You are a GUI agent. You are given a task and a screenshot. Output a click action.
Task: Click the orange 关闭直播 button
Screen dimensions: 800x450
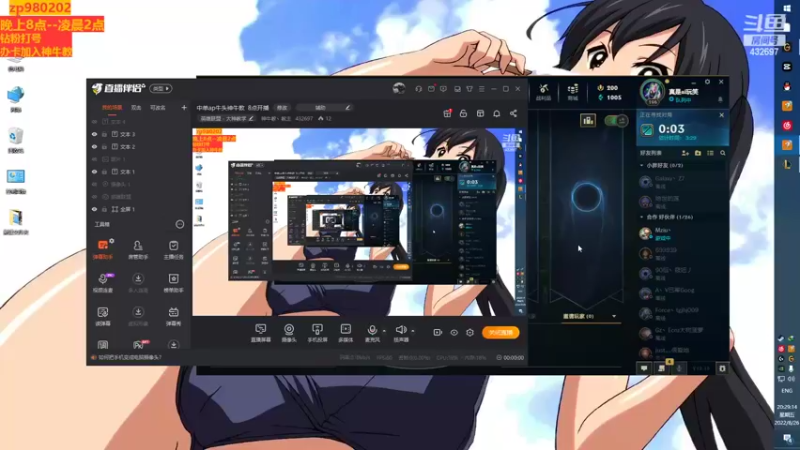tap(501, 333)
